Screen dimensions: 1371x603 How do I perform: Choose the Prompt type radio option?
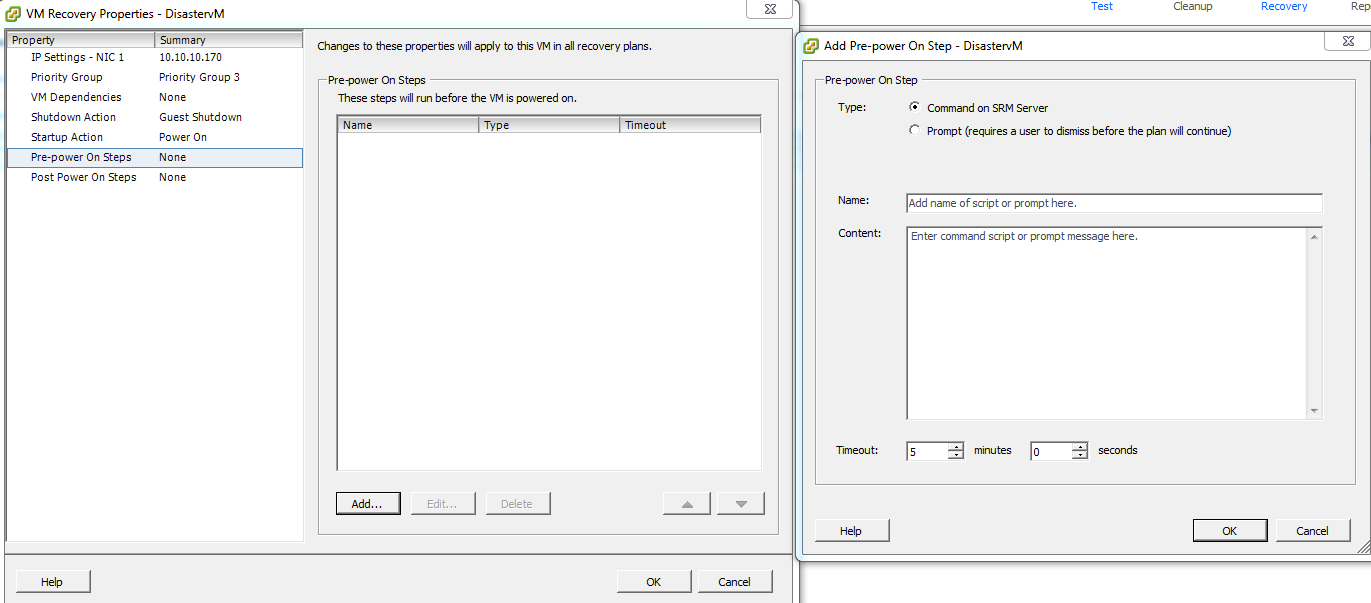coord(914,130)
